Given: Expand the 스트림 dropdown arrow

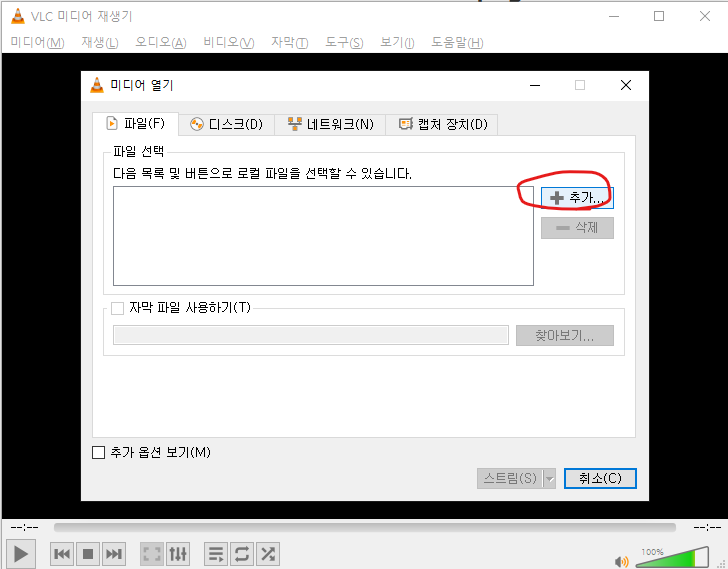Looking at the screenshot, I should [549, 478].
